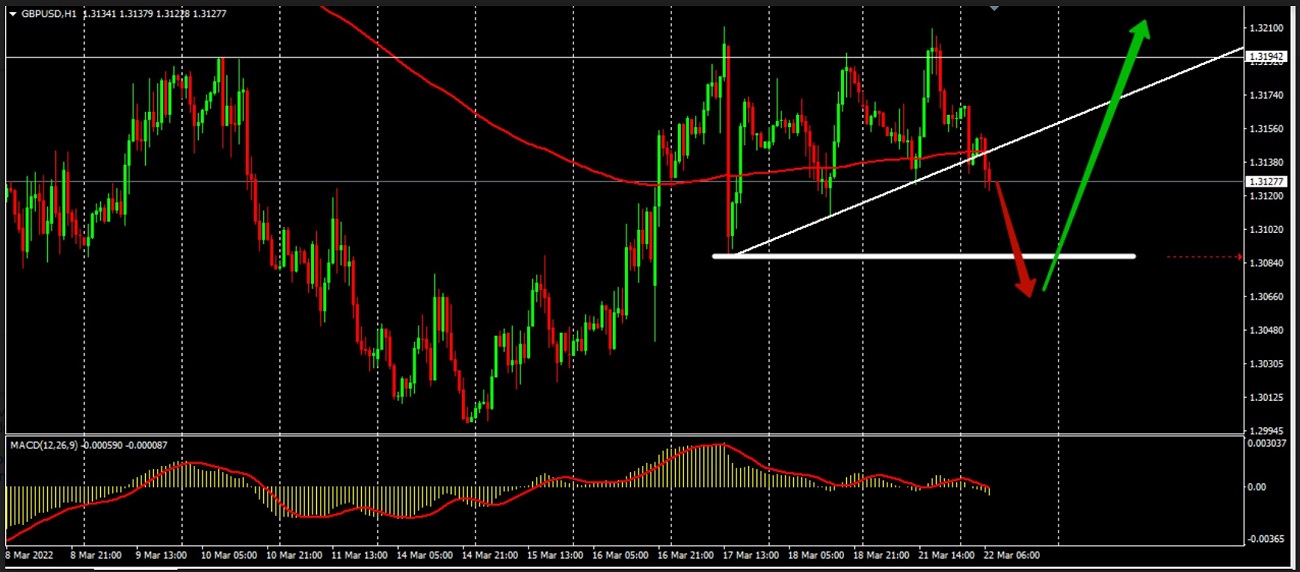Viewport: 1300px width, 572px height.
Task: Click the upper horizontal line at 1.31942
Action: (x=400, y=57)
